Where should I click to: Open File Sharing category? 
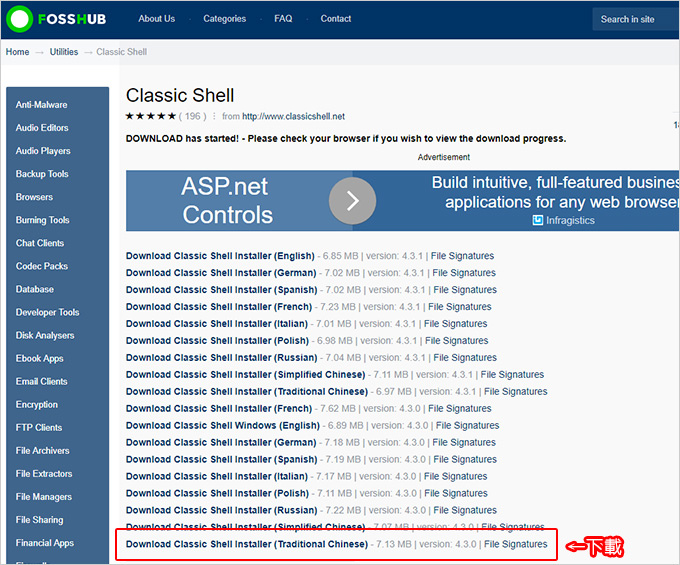[x=39, y=520]
